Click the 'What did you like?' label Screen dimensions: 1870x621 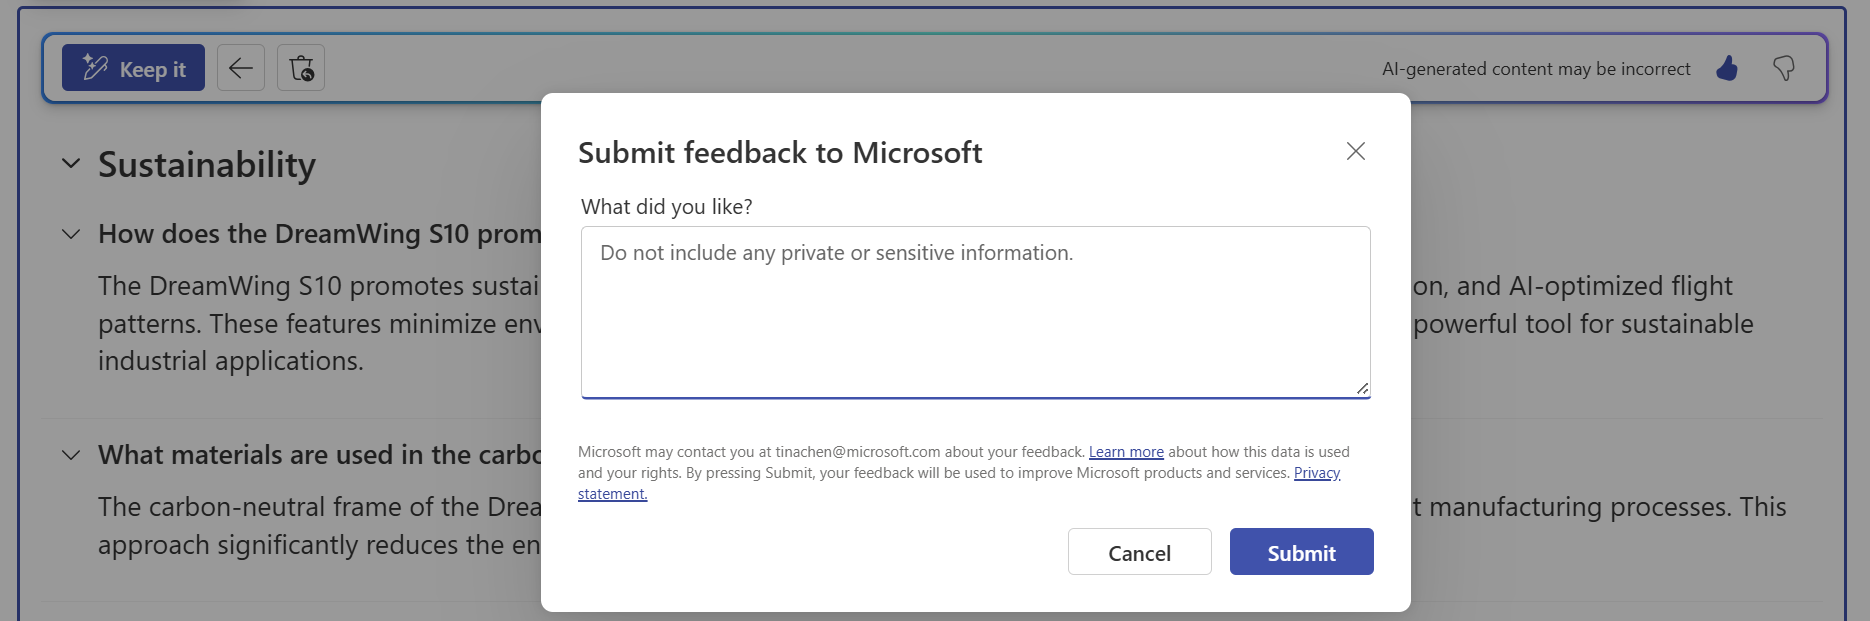(667, 207)
